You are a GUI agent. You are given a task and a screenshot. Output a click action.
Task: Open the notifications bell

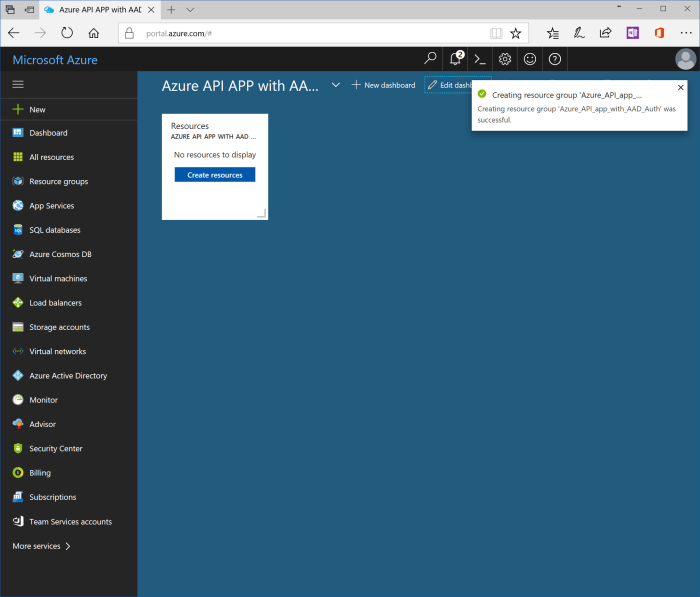(x=456, y=58)
